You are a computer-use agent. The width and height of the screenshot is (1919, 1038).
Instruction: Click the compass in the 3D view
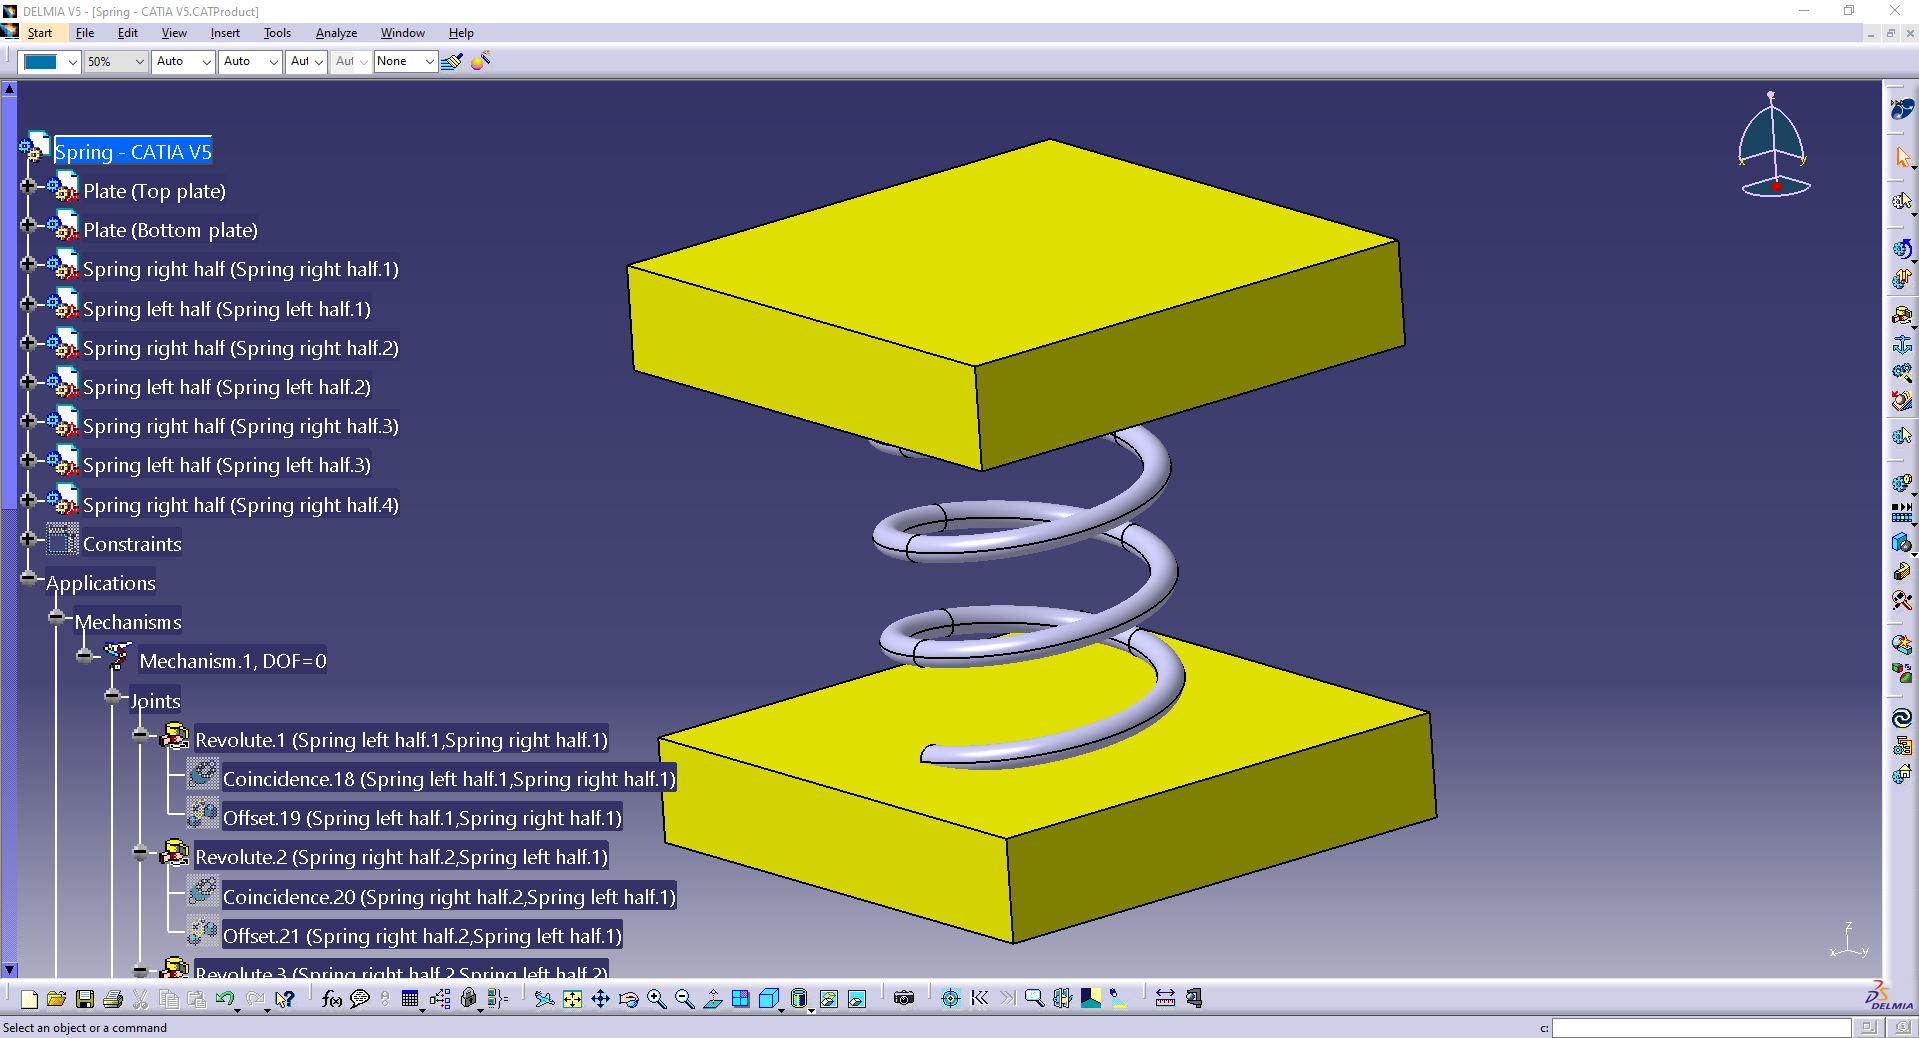pyautogui.click(x=1774, y=146)
